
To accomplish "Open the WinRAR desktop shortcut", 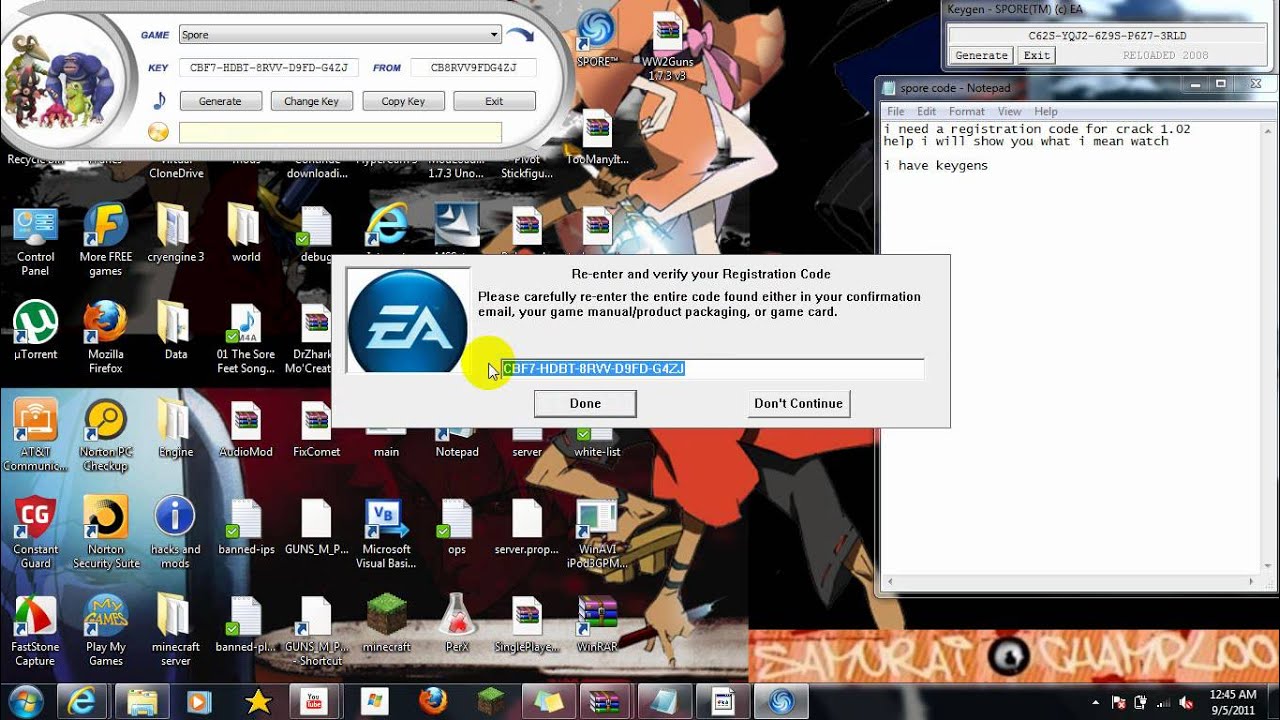I will [x=597, y=624].
